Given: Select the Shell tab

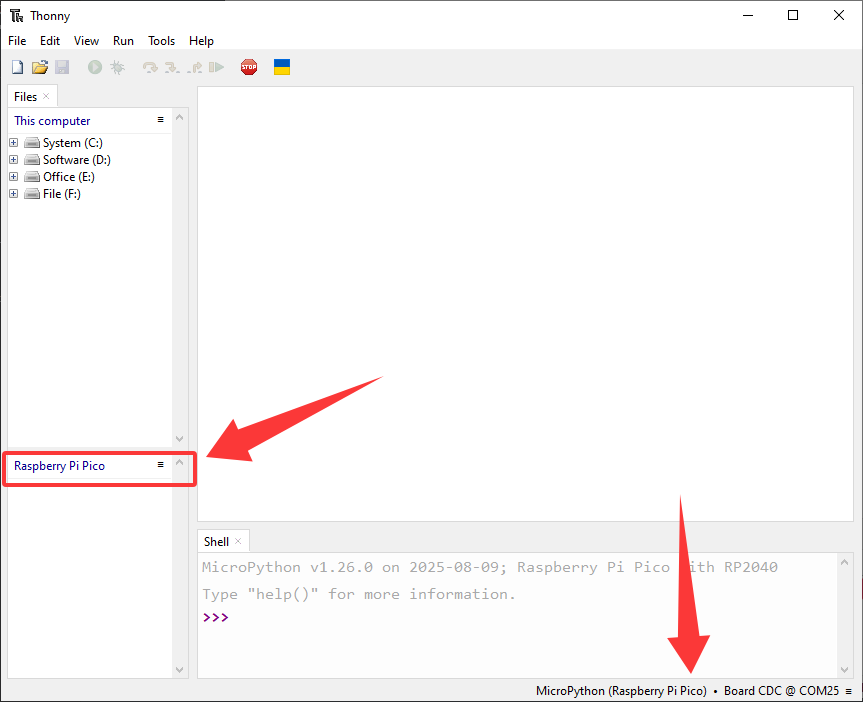Looking at the screenshot, I should pos(216,542).
